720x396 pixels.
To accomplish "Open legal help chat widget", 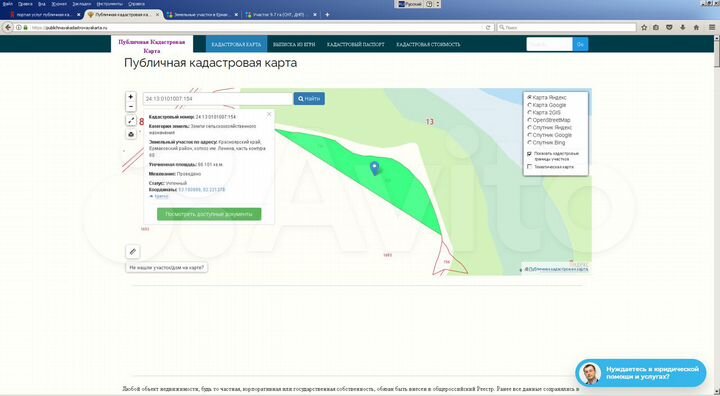I will [x=641, y=373].
